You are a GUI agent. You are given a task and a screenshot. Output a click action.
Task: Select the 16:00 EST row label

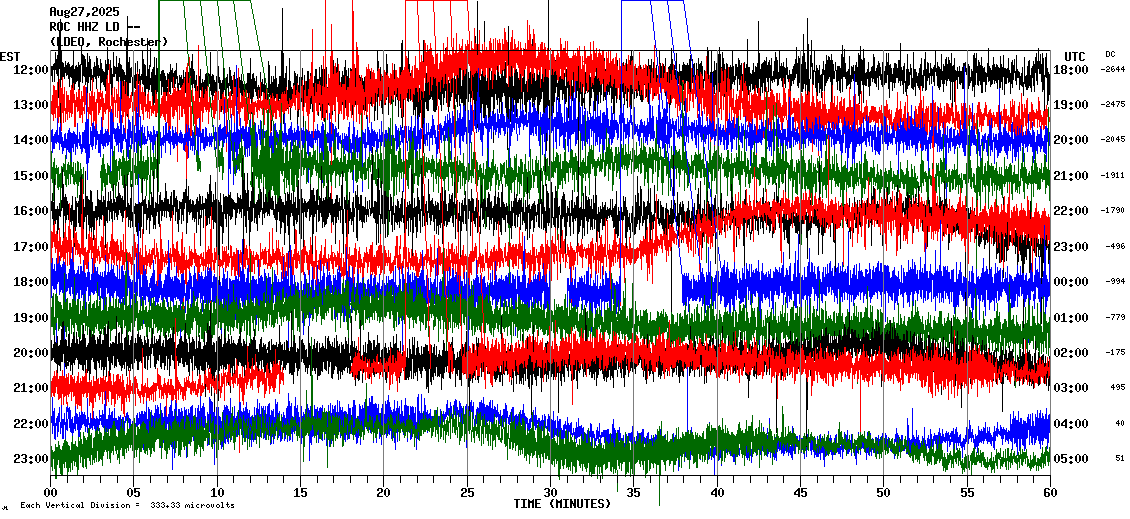tap(31, 211)
